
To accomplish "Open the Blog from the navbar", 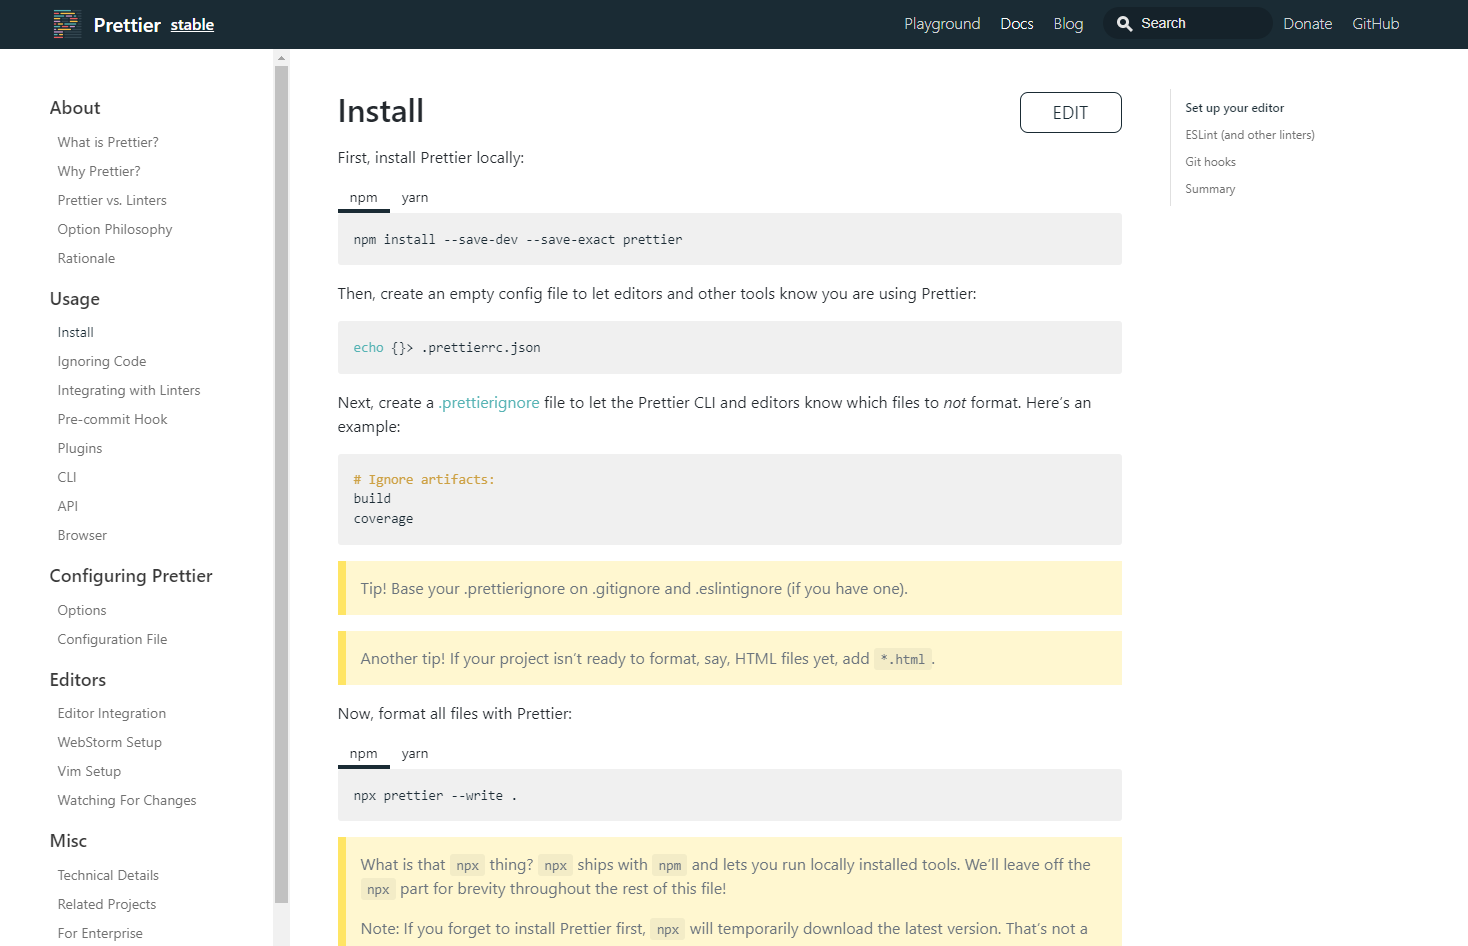I will 1068,24.
